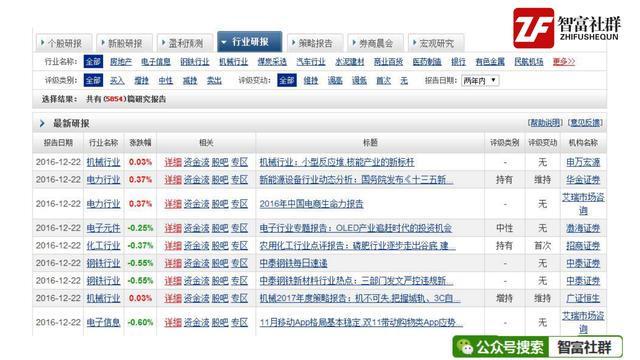Filter rating change by 无
640x360 pixels.
click(x=404, y=80)
